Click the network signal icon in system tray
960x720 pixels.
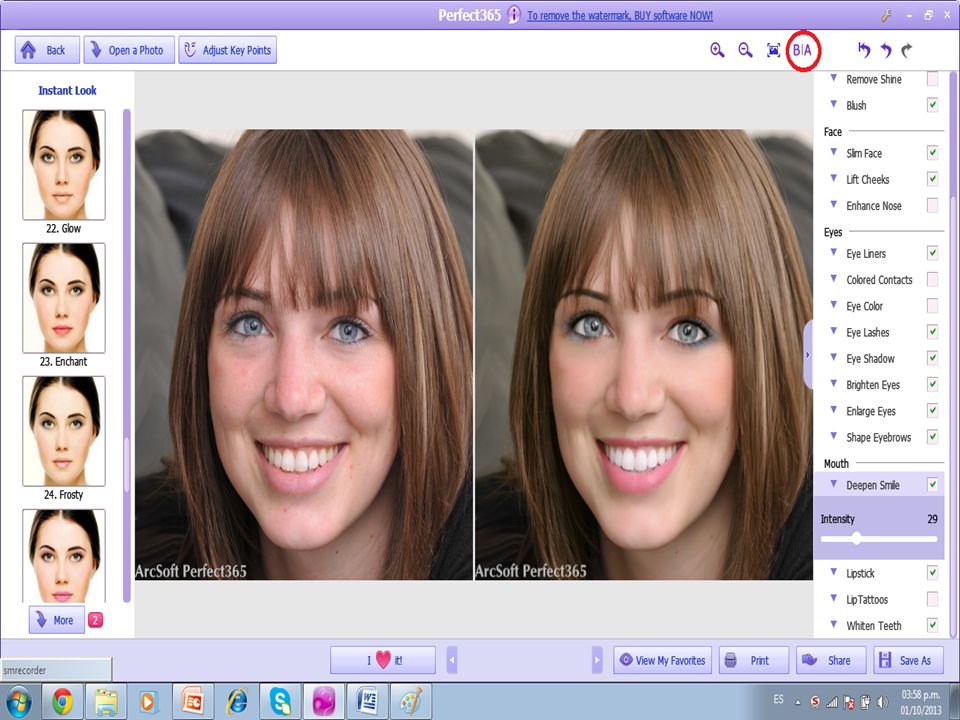coord(831,702)
